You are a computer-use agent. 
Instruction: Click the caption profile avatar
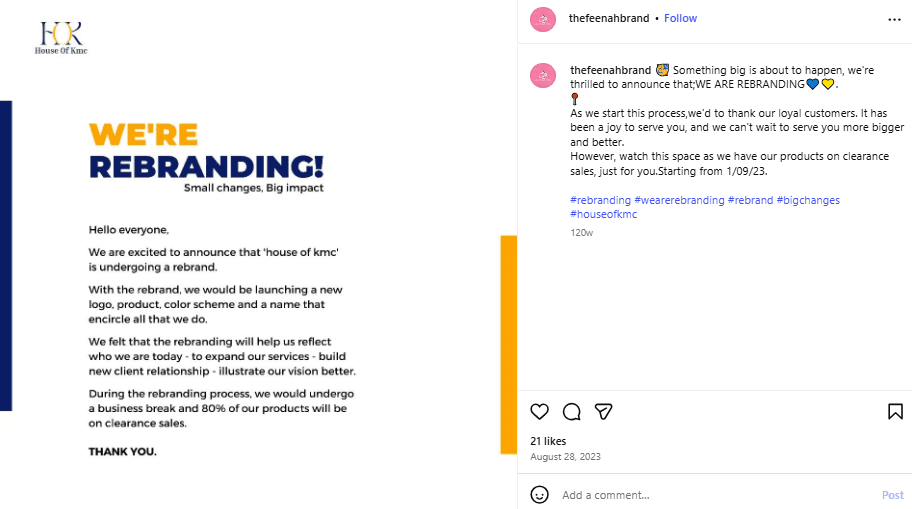[543, 75]
